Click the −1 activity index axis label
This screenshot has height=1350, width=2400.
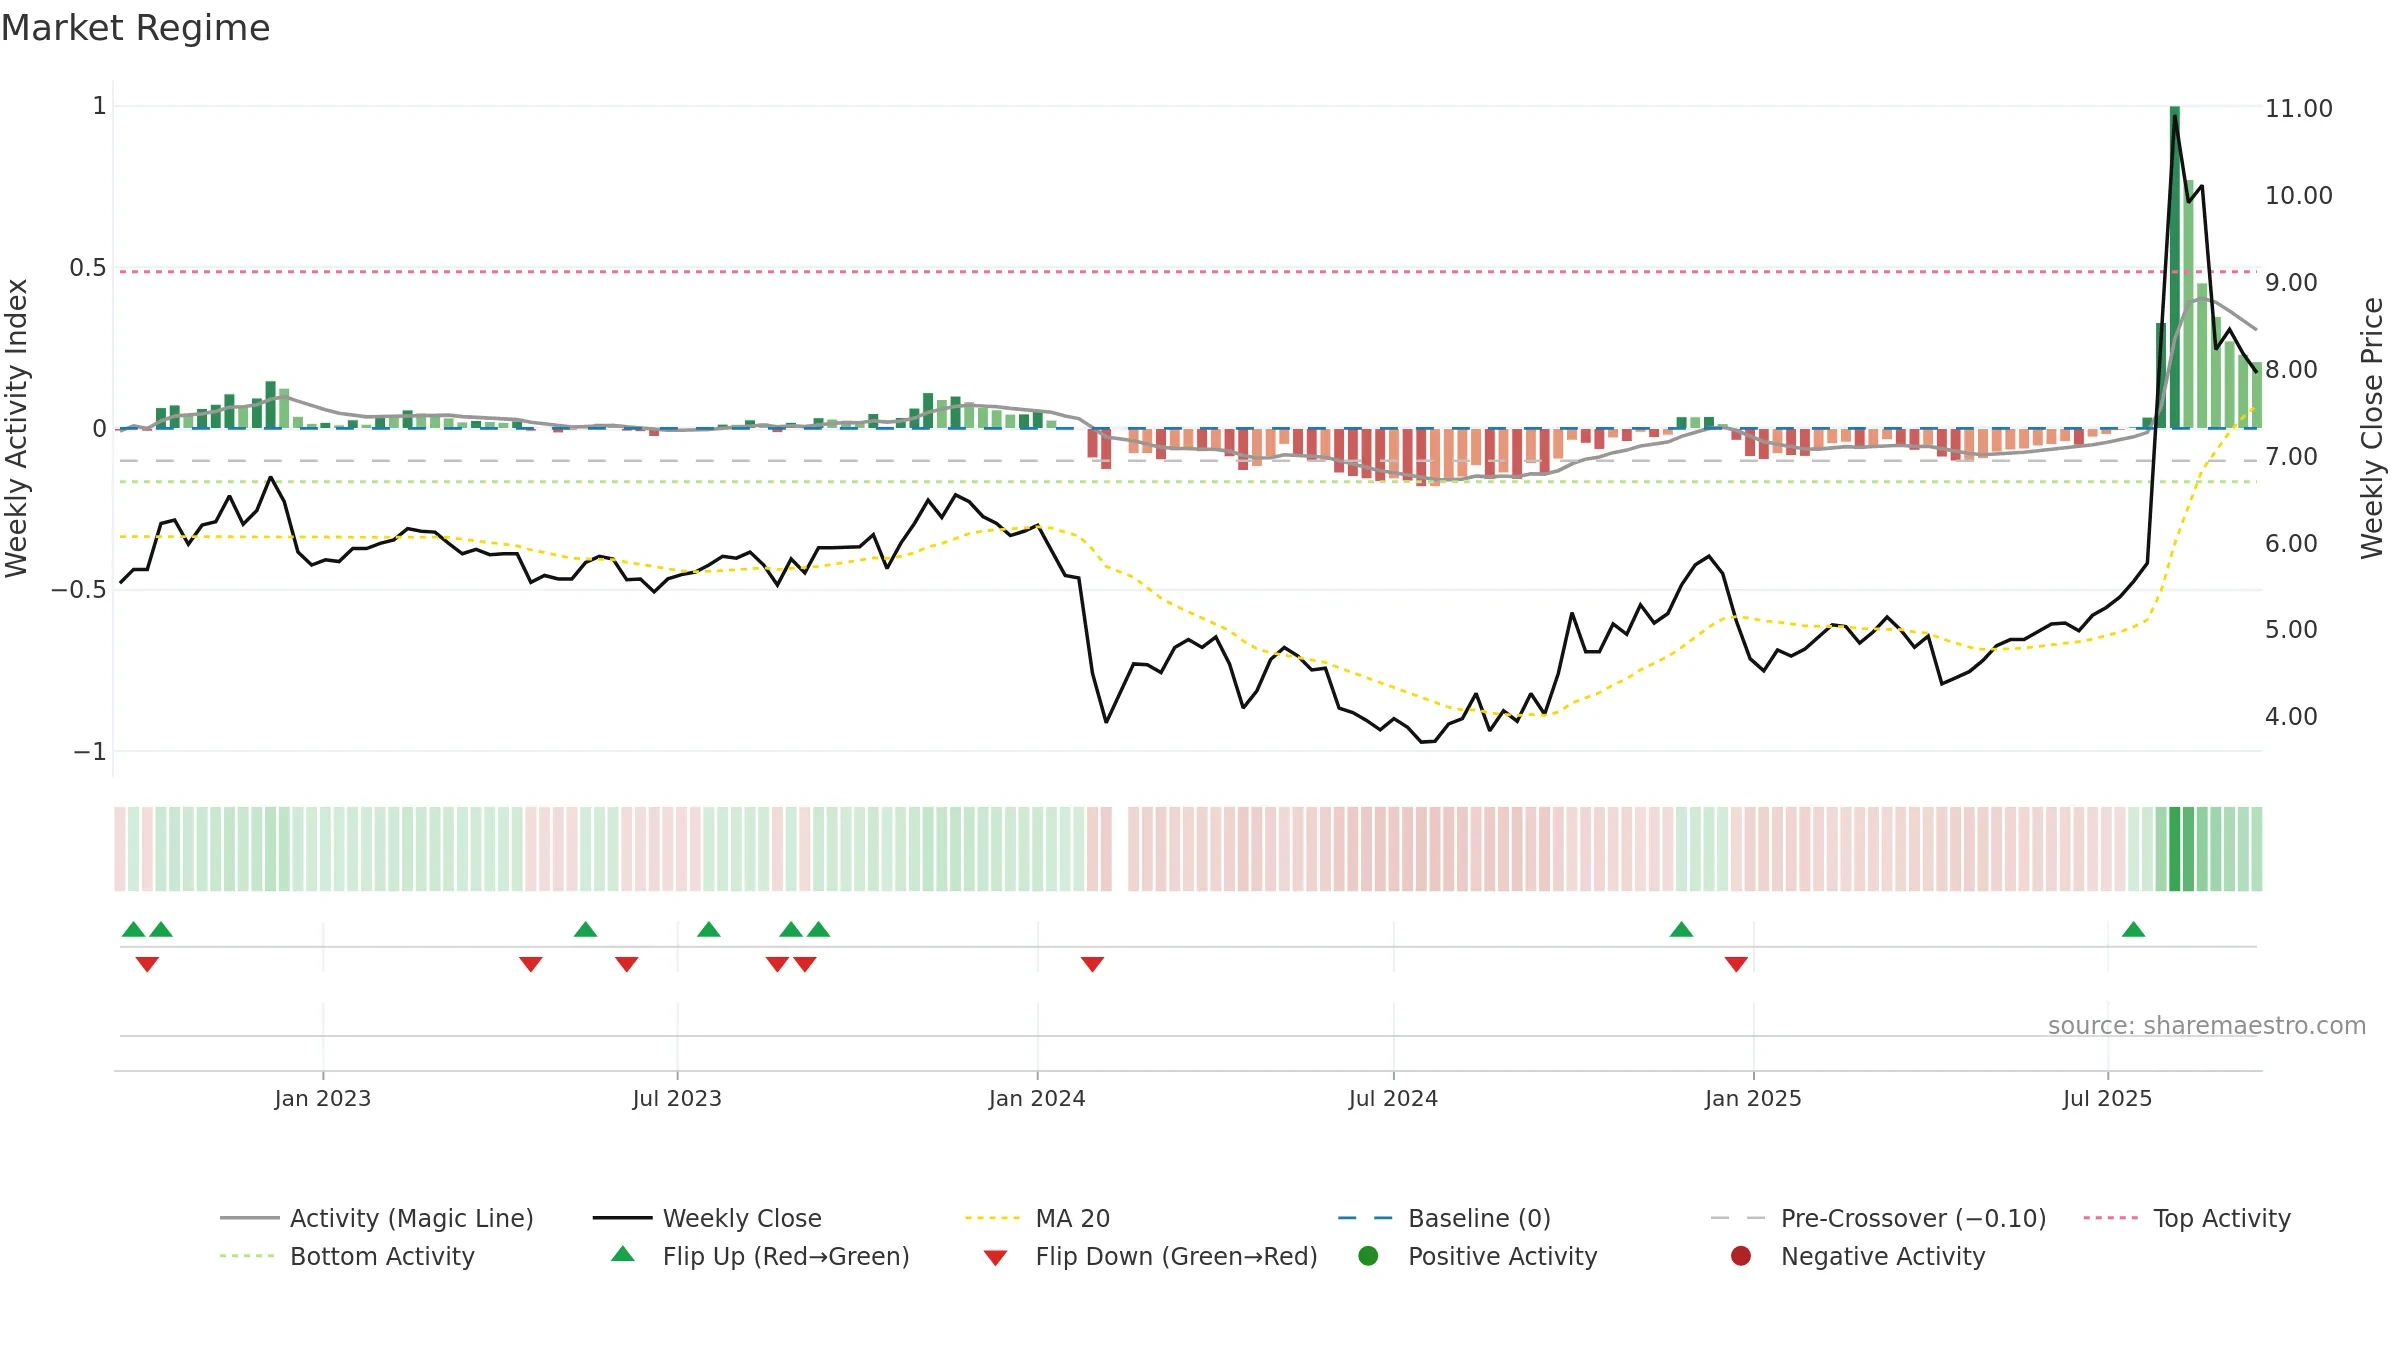tap(90, 751)
